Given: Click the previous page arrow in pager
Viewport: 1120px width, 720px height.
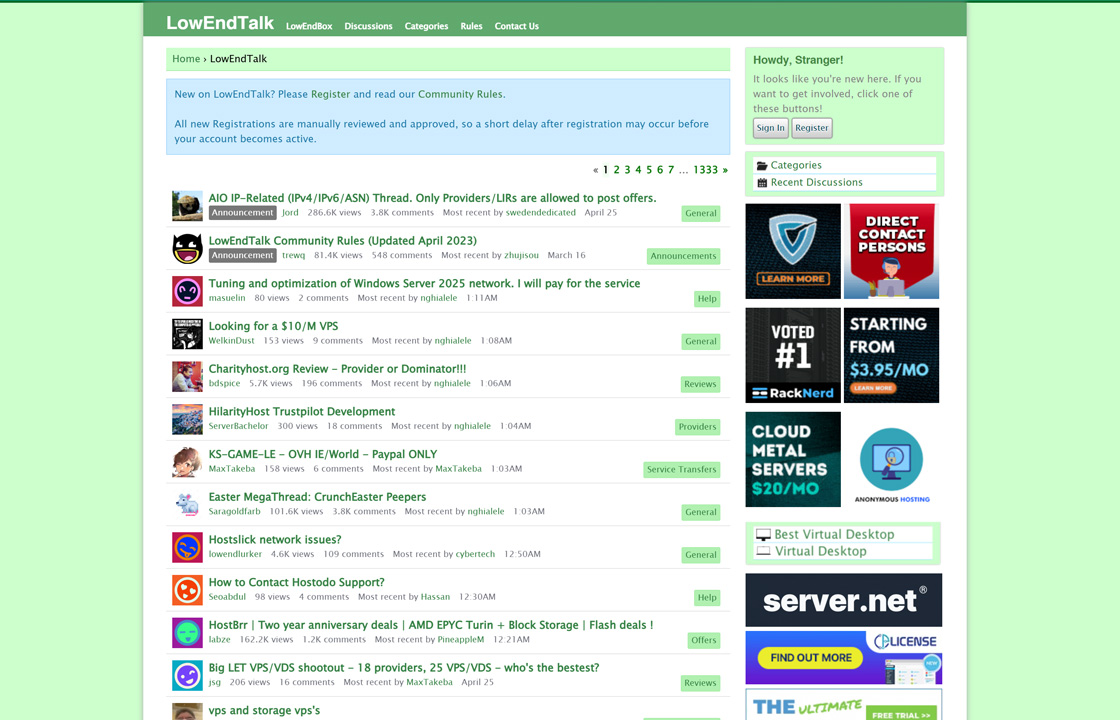Looking at the screenshot, I should click(x=596, y=170).
